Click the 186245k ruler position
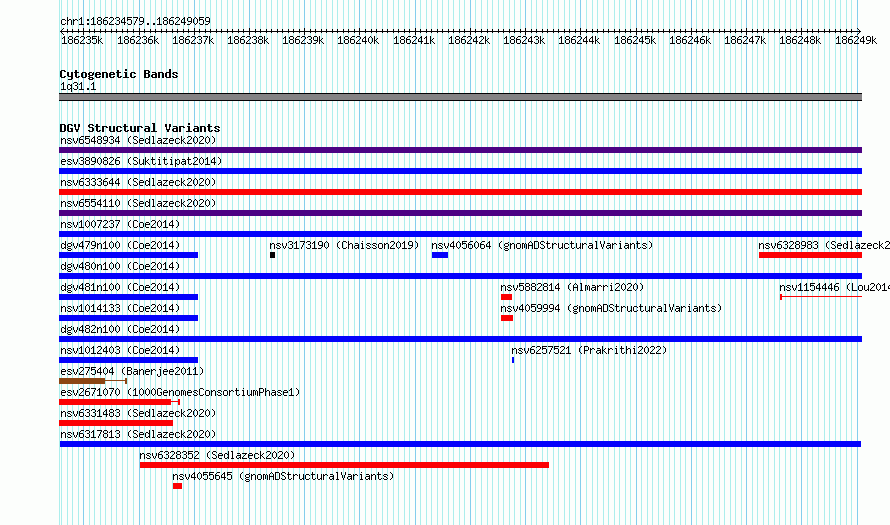Image resolution: width=890 pixels, height=525 pixels. [635, 40]
